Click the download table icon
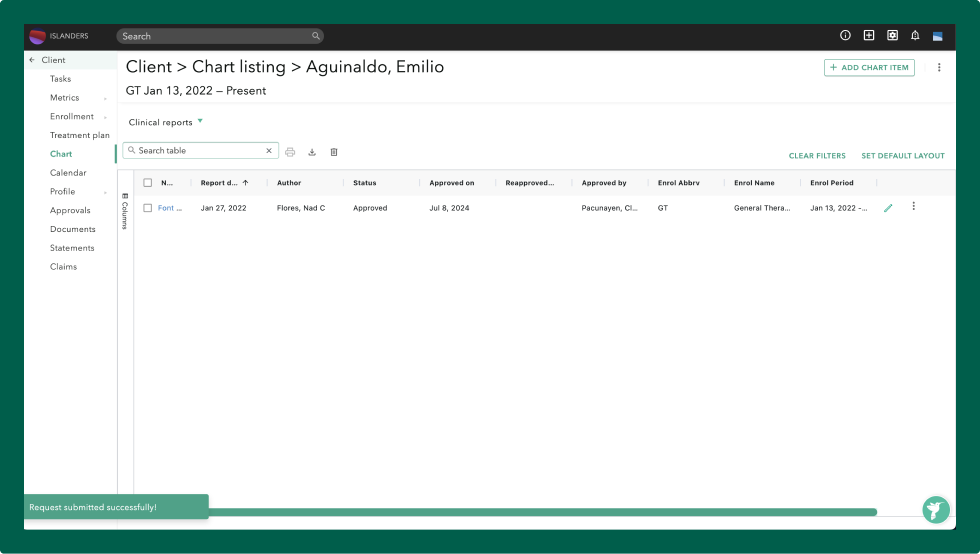The width and height of the screenshot is (980, 554). click(x=312, y=152)
